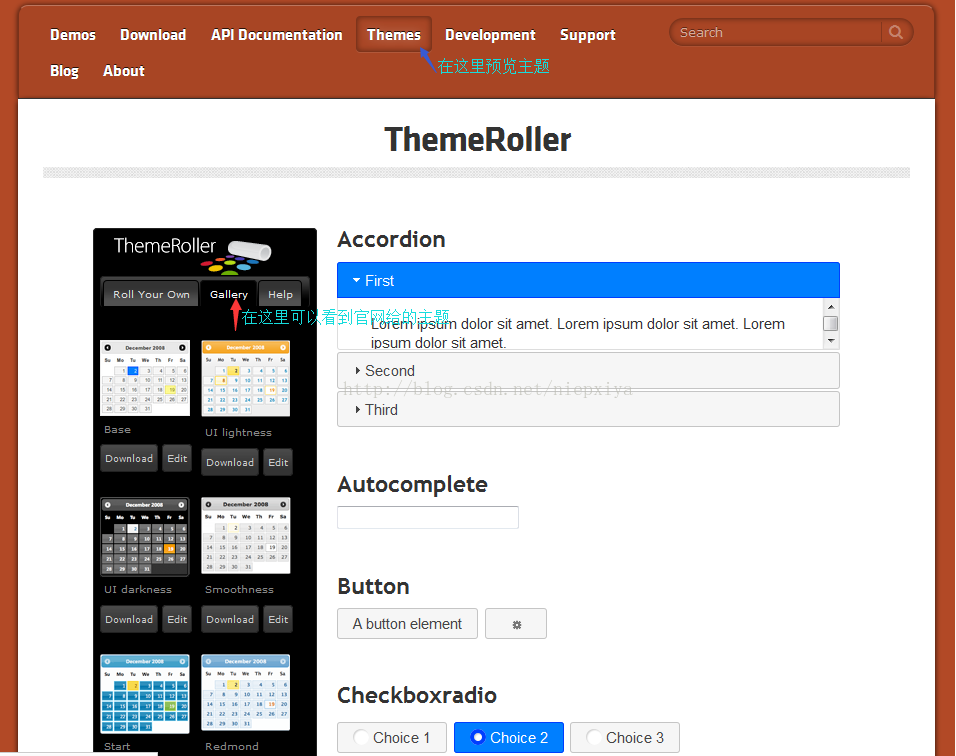The image size is (956, 756).
Task: Switch to the Help tab
Action: point(280,294)
